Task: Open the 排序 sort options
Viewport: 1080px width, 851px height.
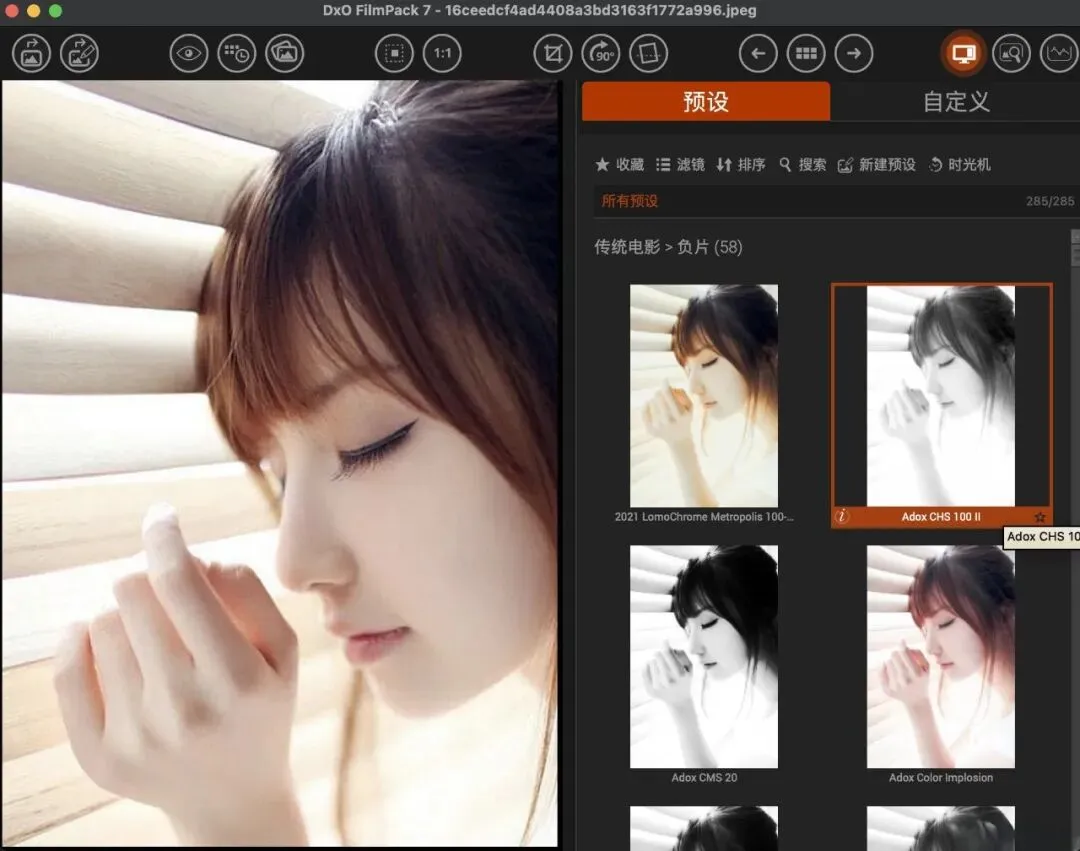Action: pyautogui.click(x=741, y=165)
